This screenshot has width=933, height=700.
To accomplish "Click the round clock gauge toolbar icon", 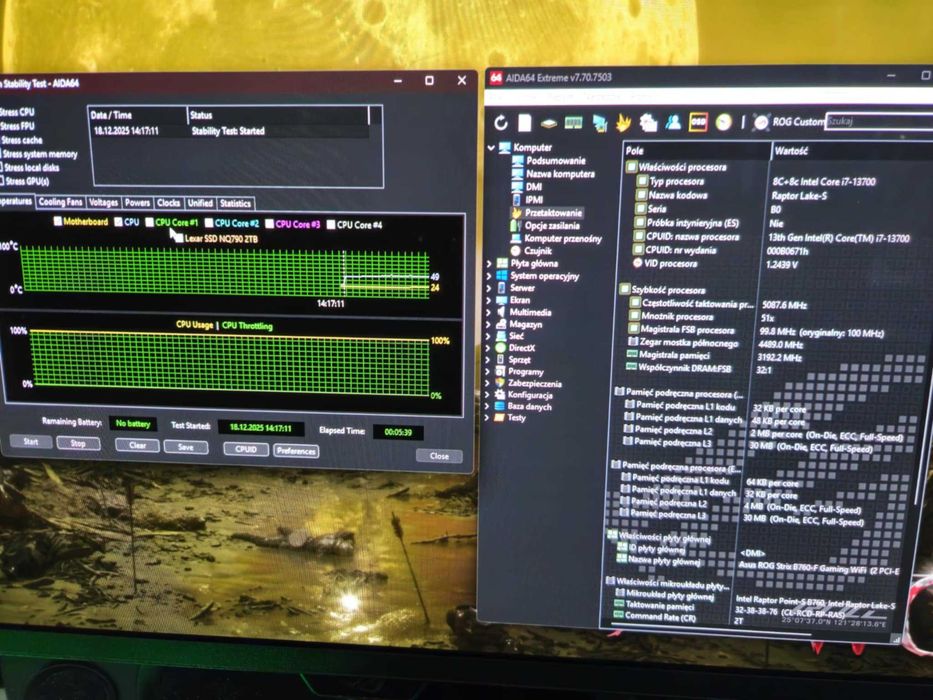I will pos(724,122).
